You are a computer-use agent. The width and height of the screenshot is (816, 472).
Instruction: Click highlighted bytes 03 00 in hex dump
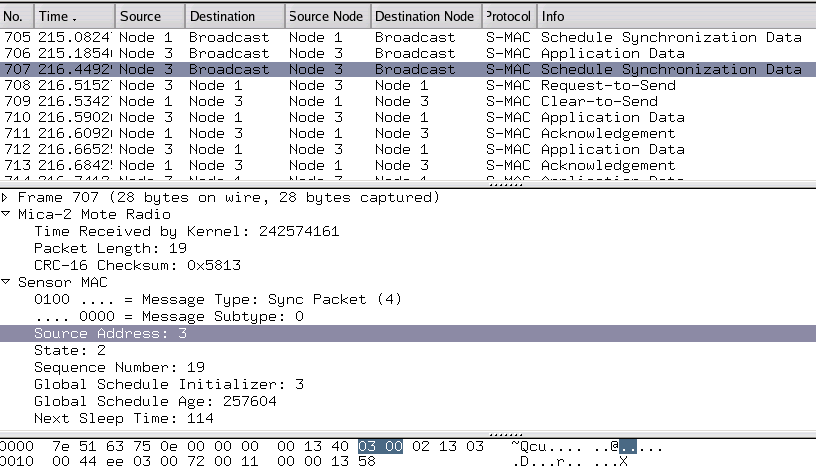pos(379,446)
